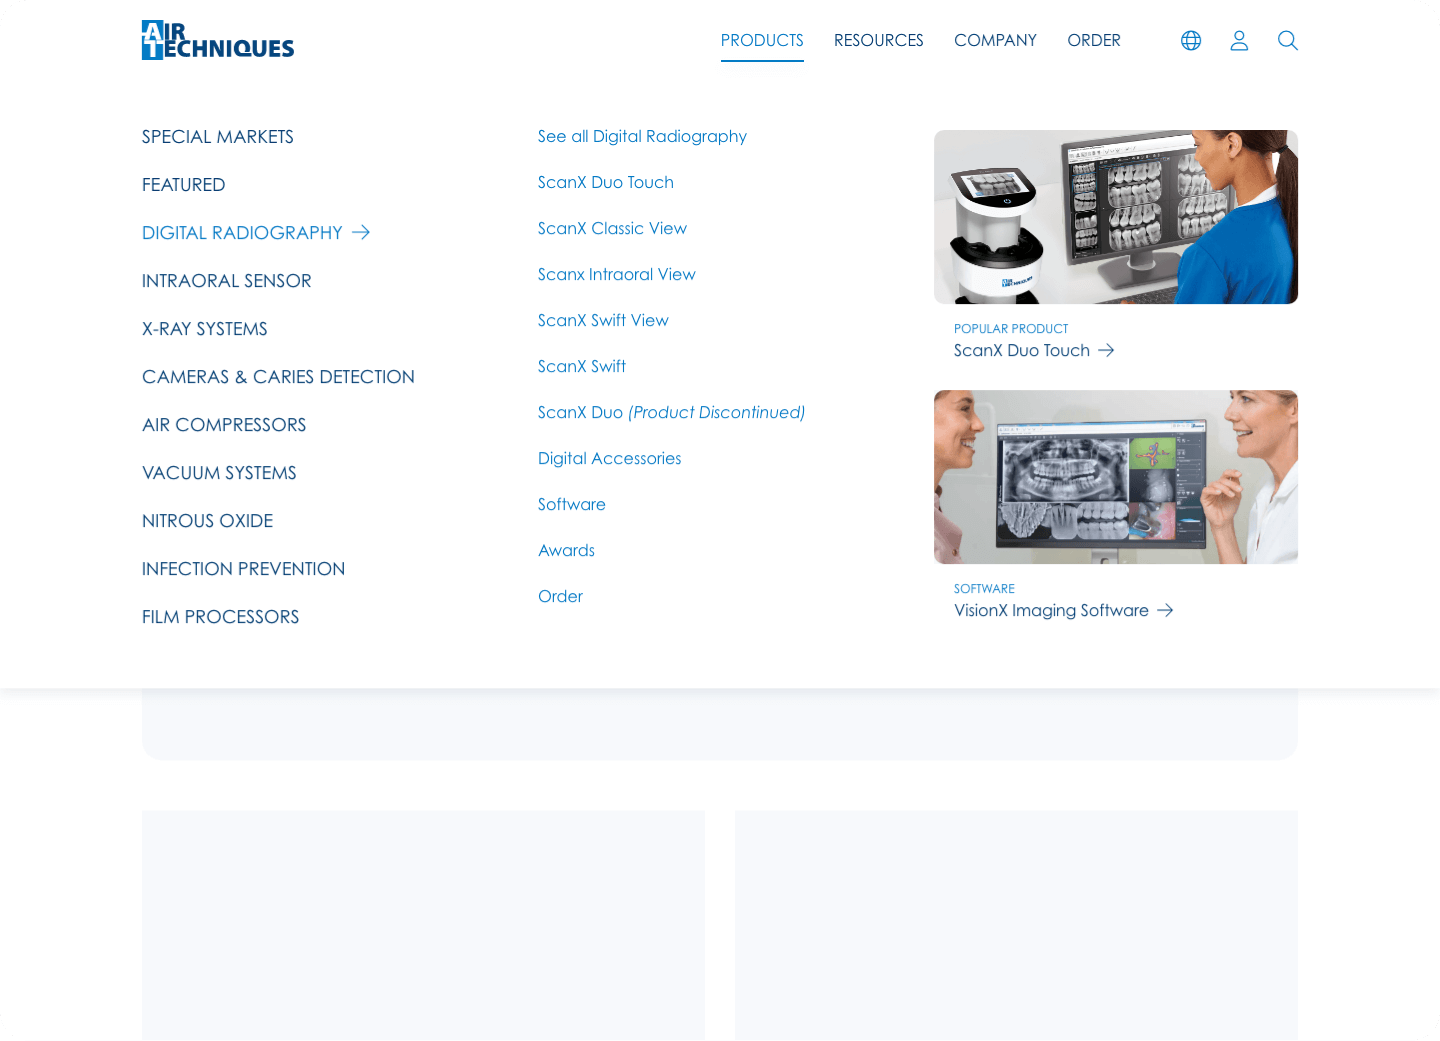Viewport: 1440px width, 1041px height.
Task: Select DIGITAL RADIOGRAPHY category
Action: [256, 233]
